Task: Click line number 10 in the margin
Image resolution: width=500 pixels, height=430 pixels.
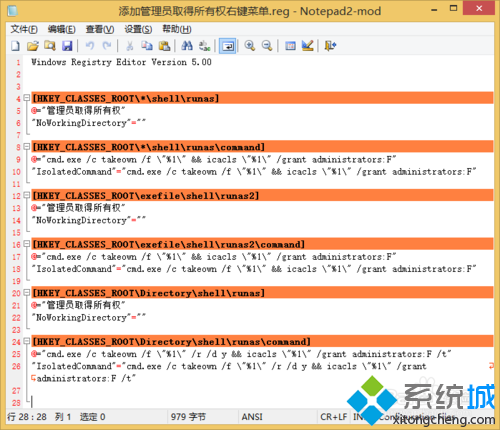Action: tap(16, 172)
